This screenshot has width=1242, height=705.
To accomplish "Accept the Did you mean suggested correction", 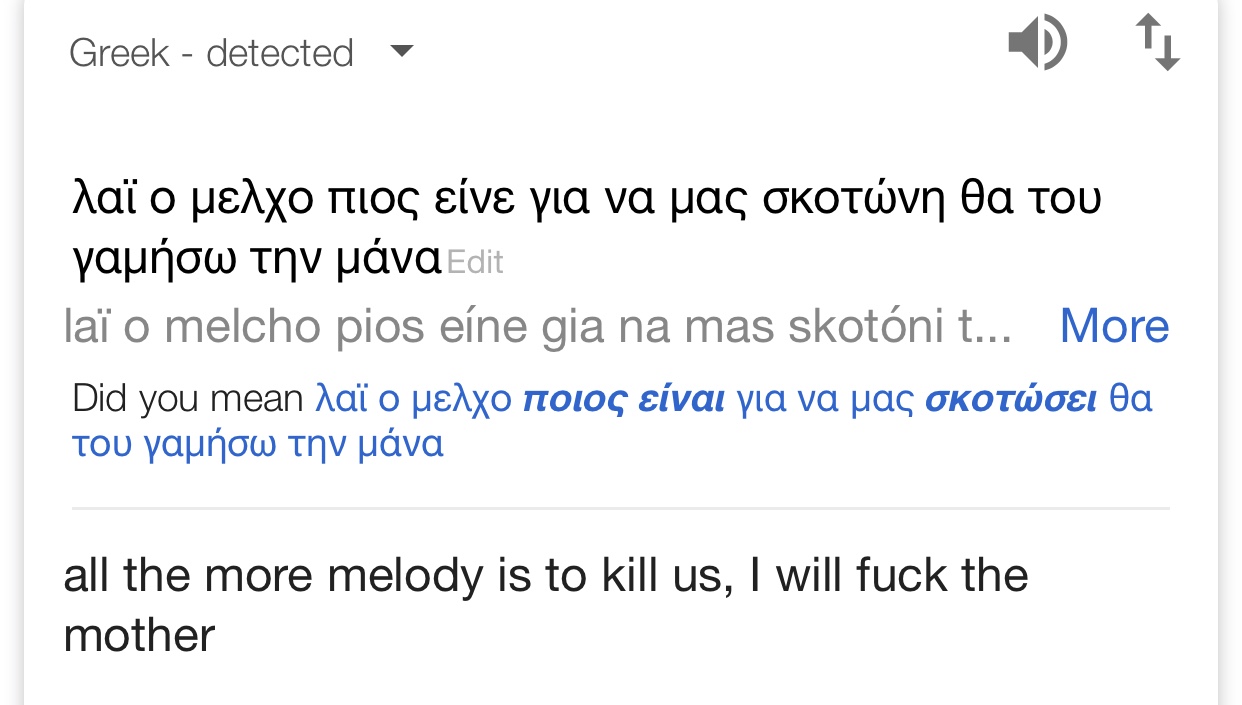I will pos(612,421).
